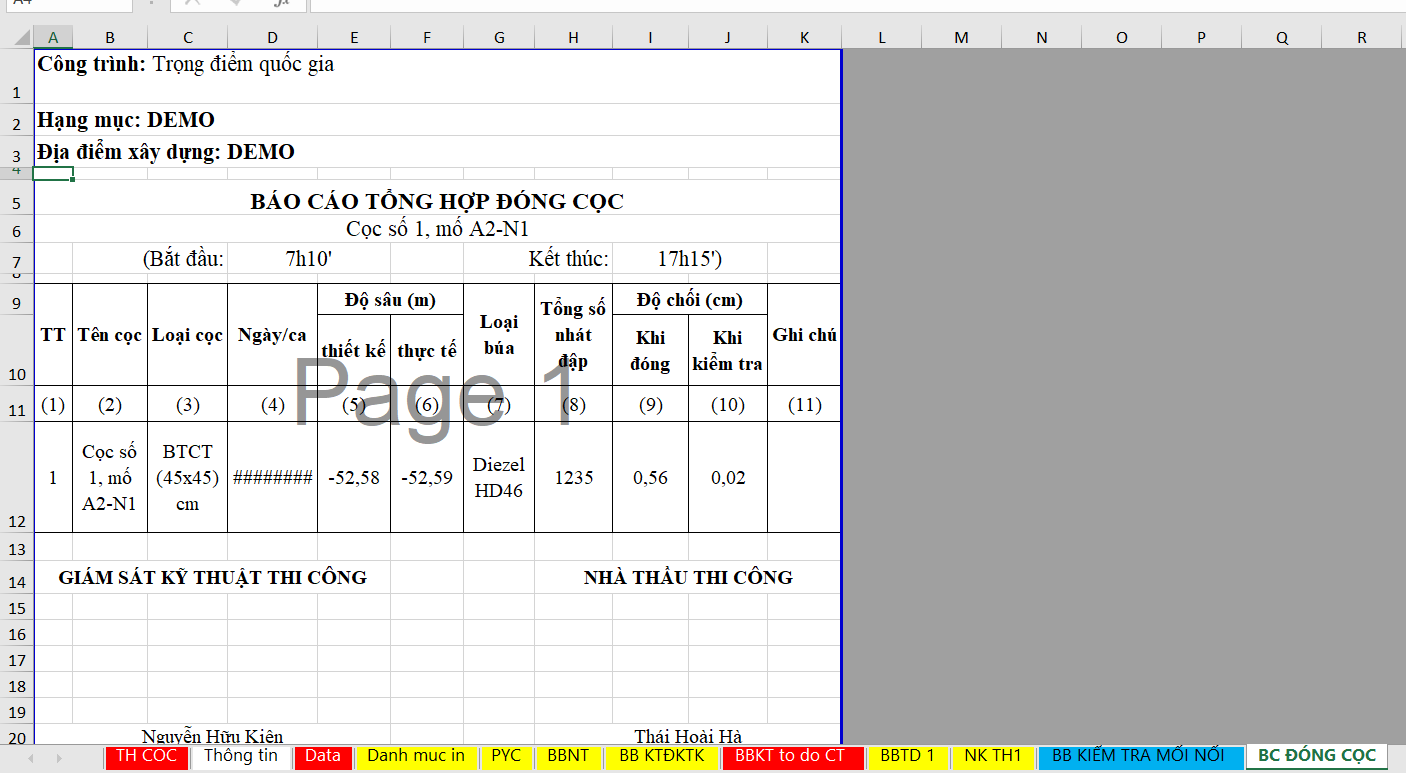Image resolution: width=1406 pixels, height=773 pixels.
Task: Open the NK TH1 sheet tab
Action: click(x=993, y=756)
